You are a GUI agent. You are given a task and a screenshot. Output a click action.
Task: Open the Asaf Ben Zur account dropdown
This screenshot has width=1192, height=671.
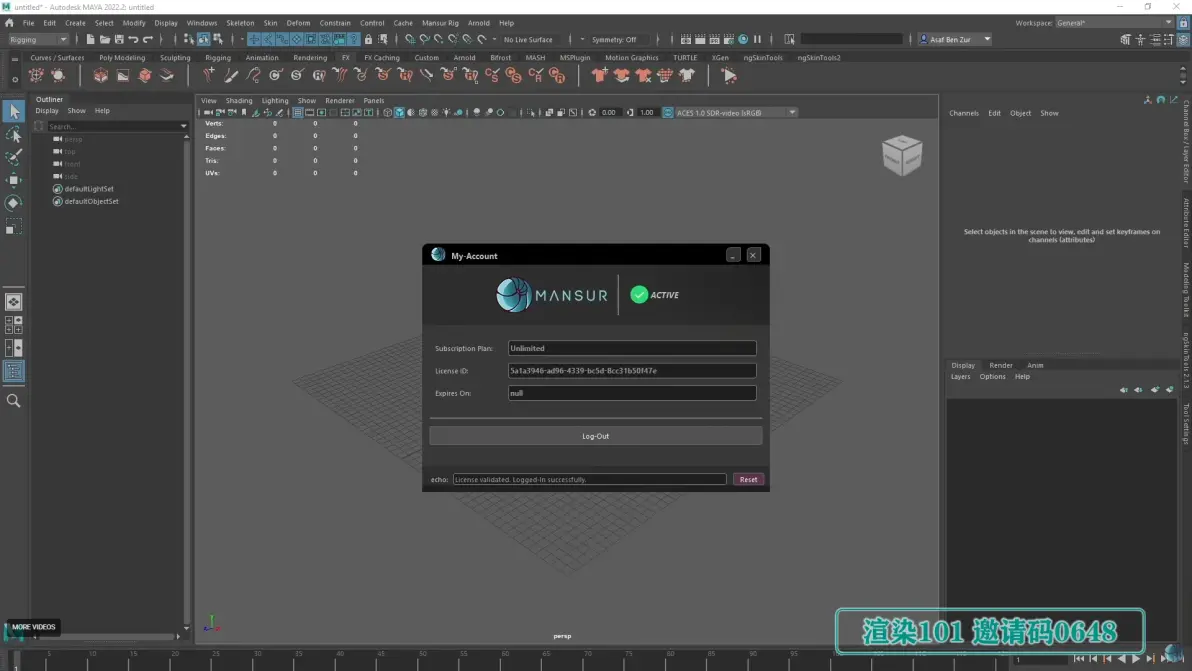coord(955,40)
